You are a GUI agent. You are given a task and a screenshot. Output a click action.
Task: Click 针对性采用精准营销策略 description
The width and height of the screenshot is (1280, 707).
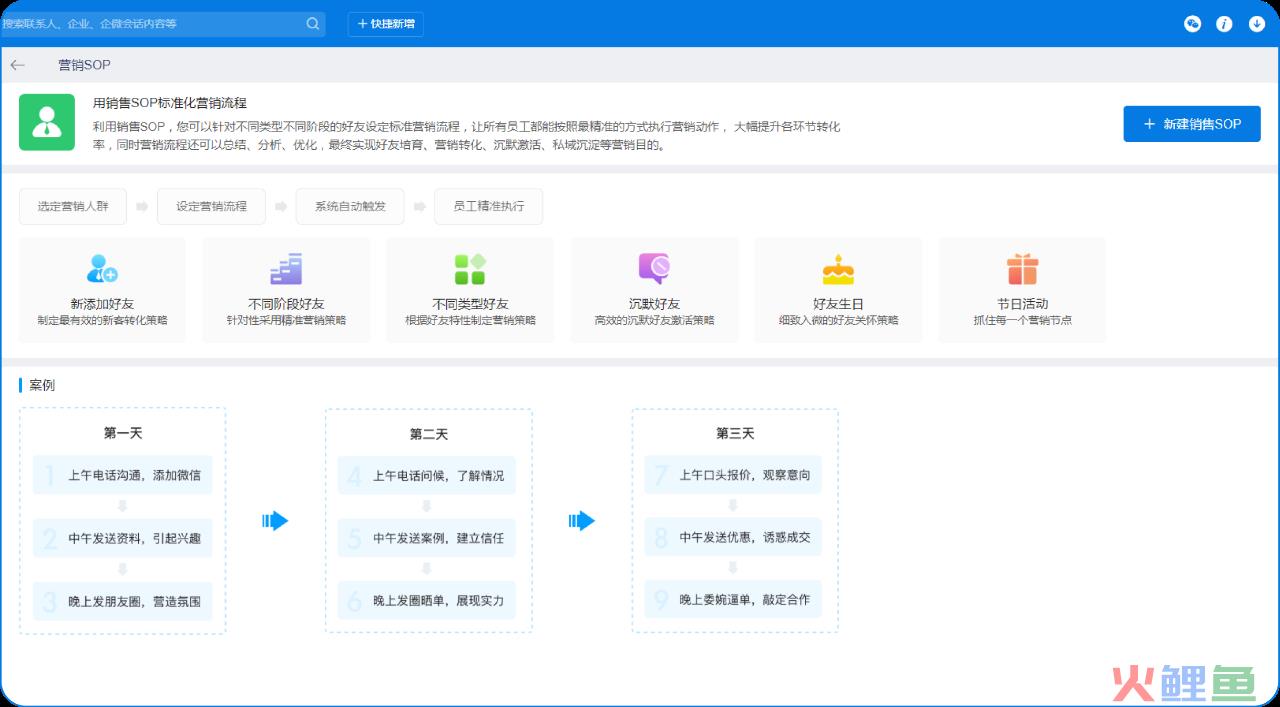286,321
